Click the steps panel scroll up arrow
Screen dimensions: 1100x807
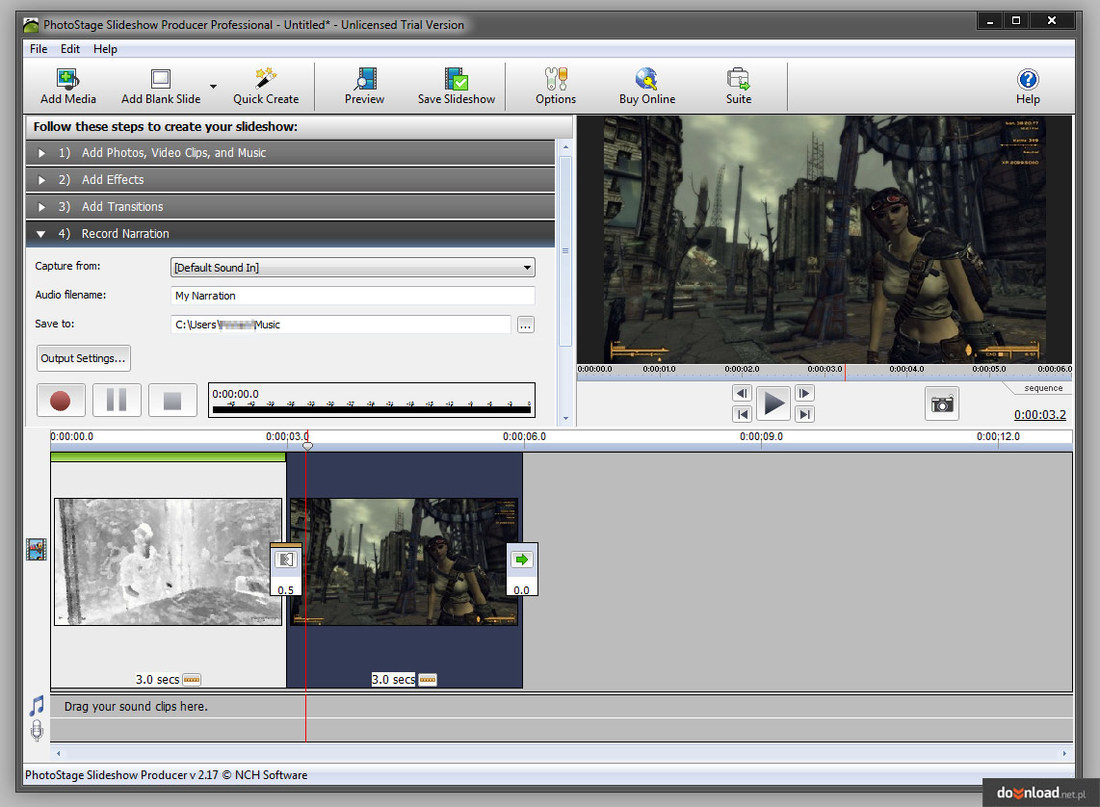point(565,147)
